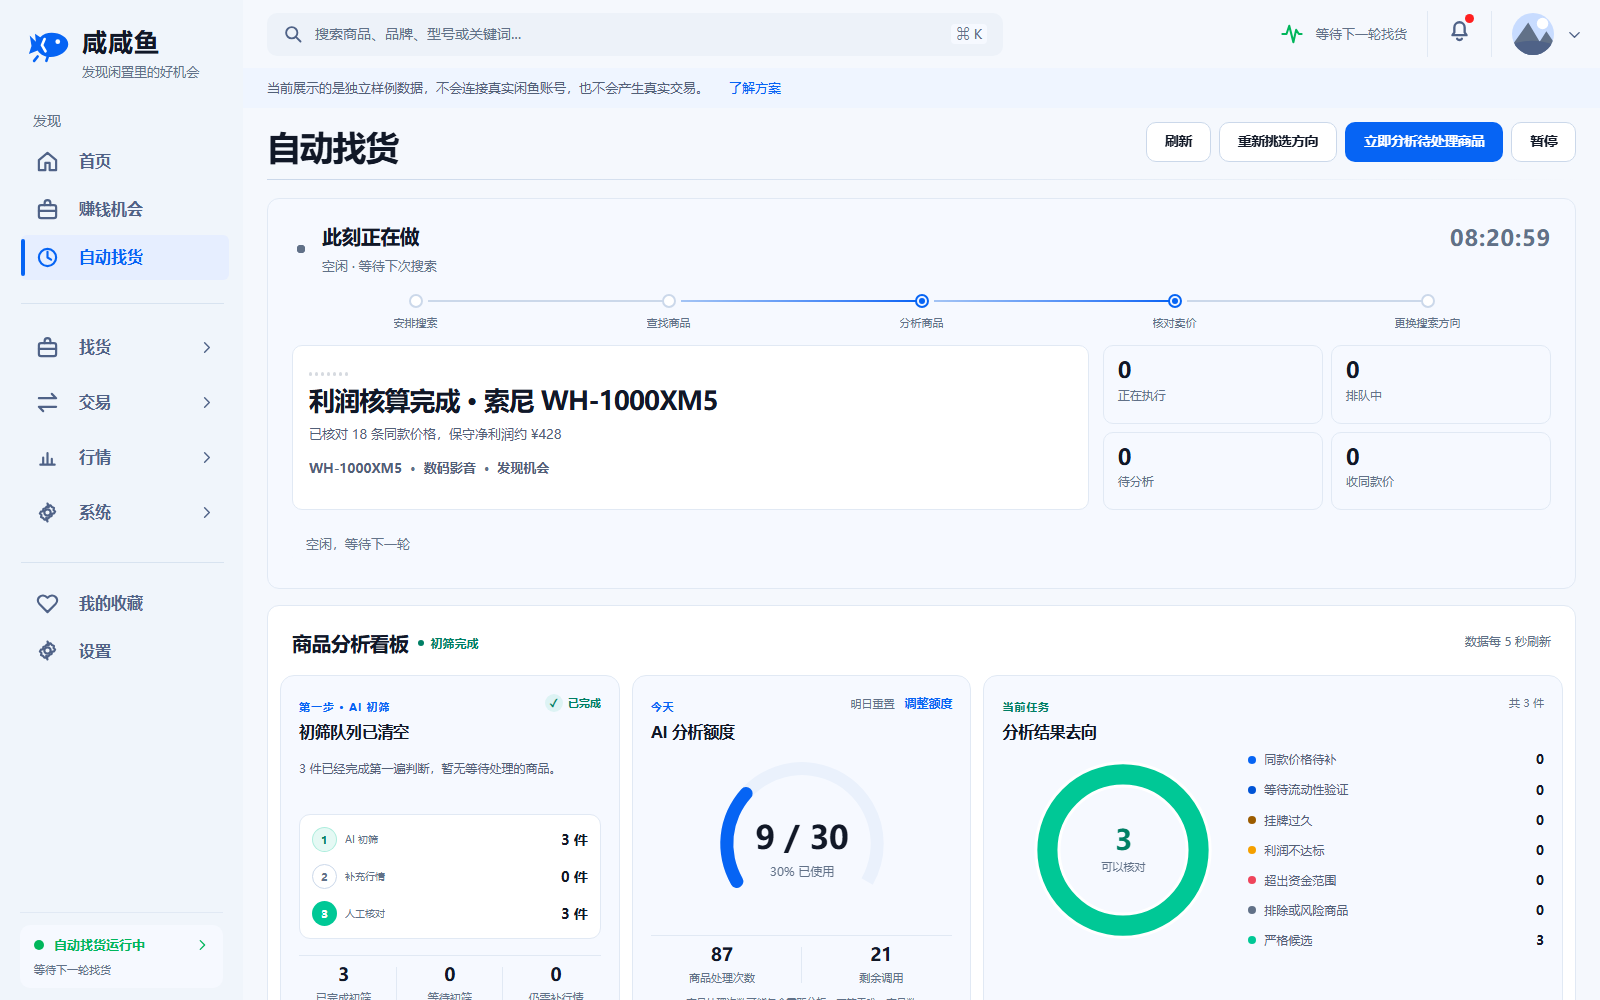
Task: Go to 首页 in the sidebar
Action: pyautogui.click(x=125, y=161)
